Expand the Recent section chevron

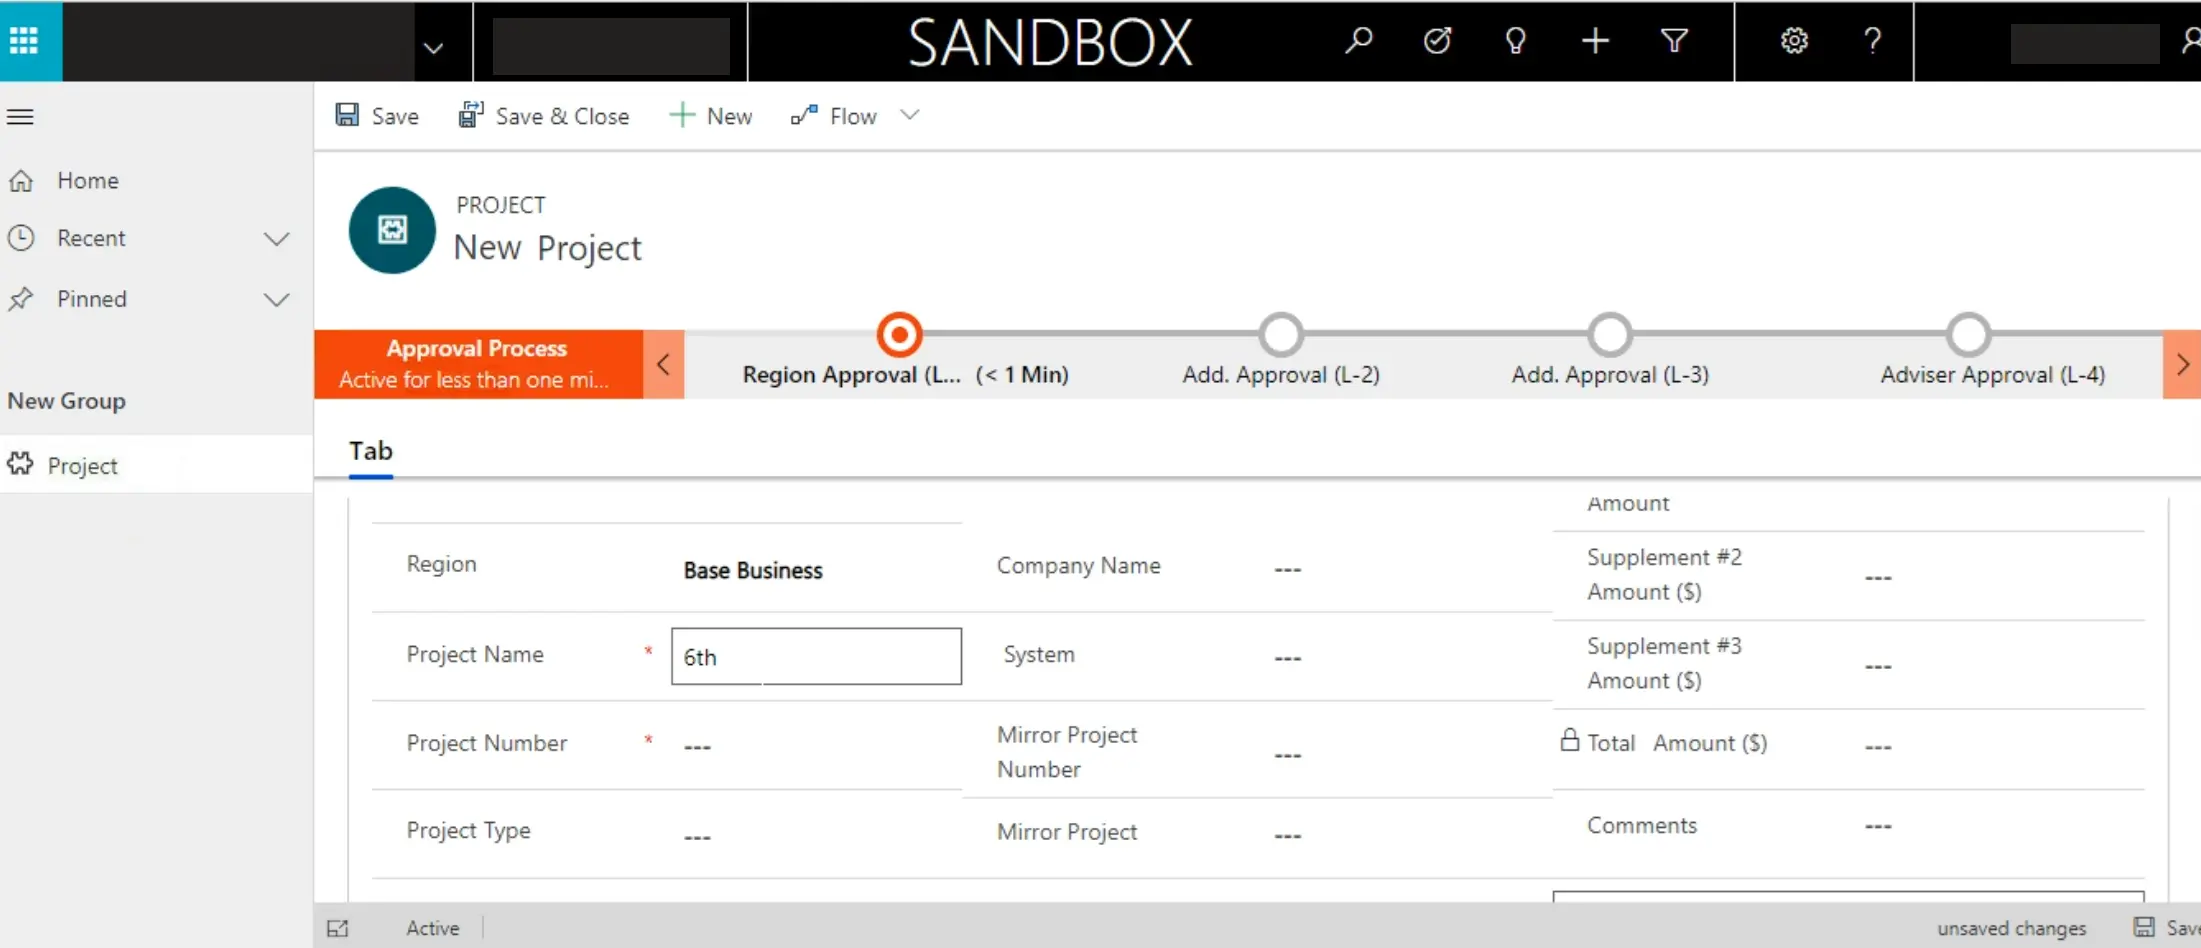click(x=276, y=239)
